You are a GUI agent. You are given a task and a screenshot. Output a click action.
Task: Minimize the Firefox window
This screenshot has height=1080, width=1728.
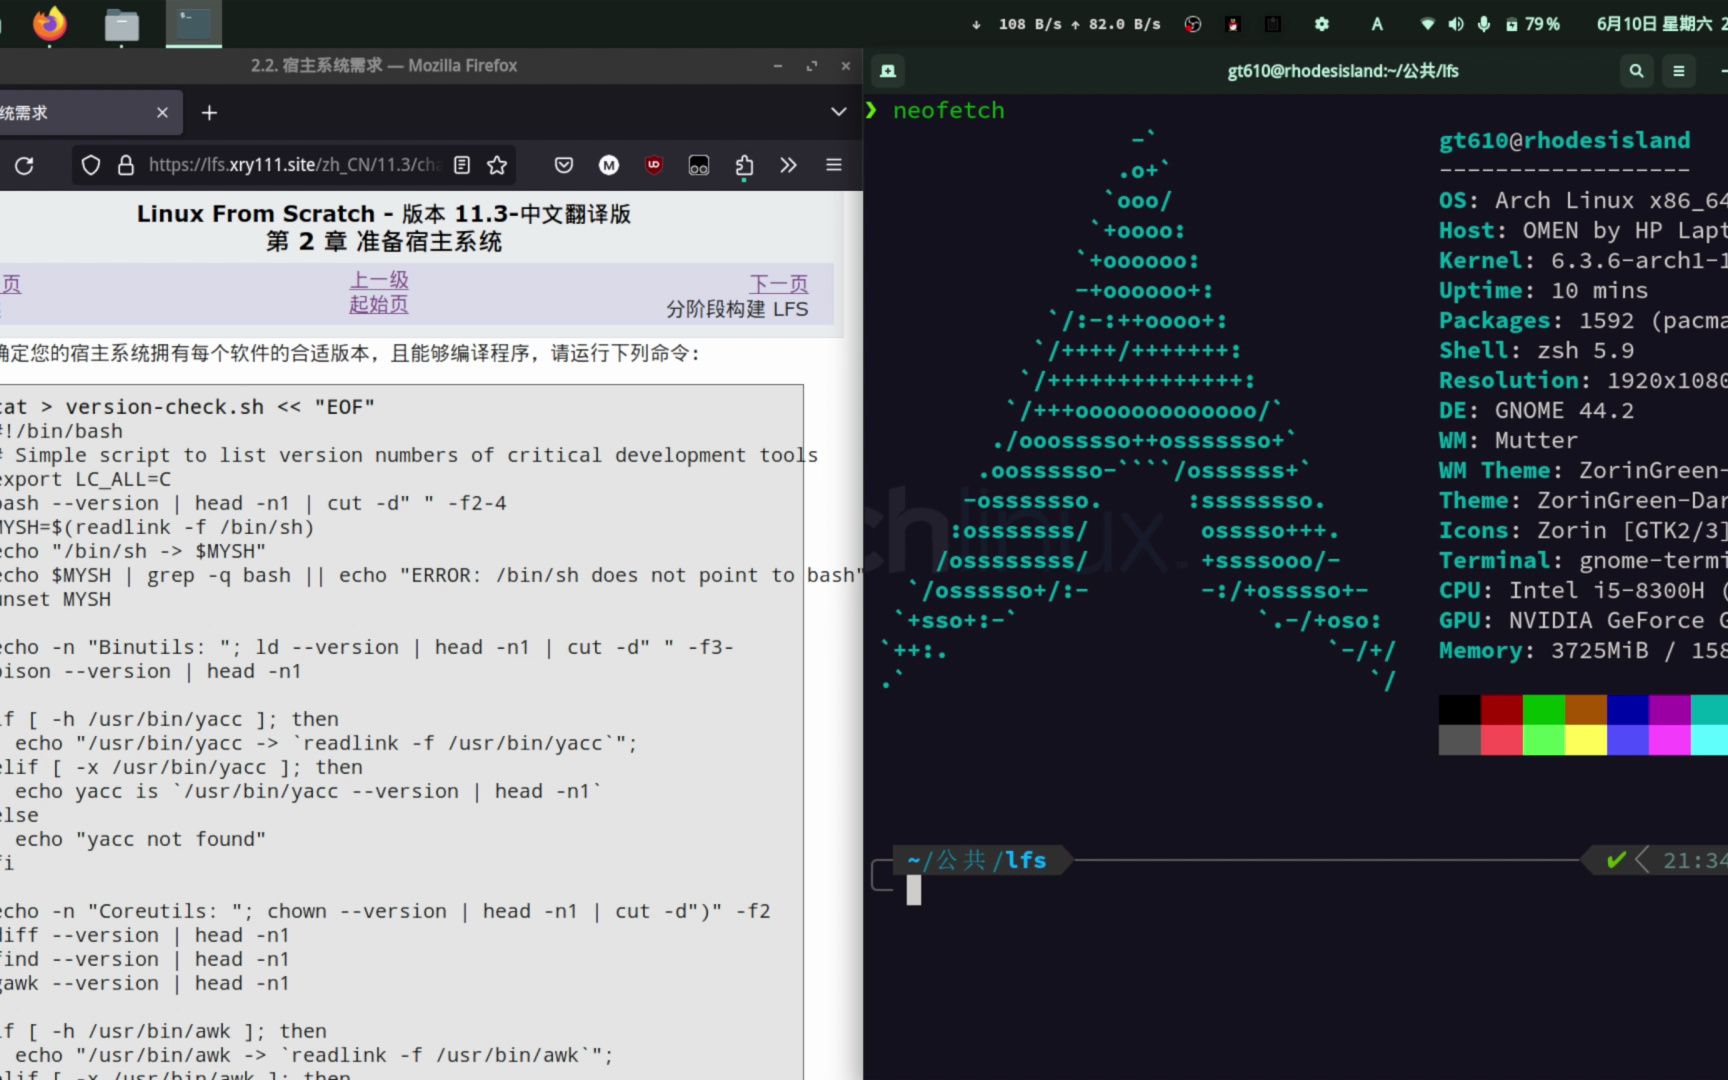tap(777, 66)
